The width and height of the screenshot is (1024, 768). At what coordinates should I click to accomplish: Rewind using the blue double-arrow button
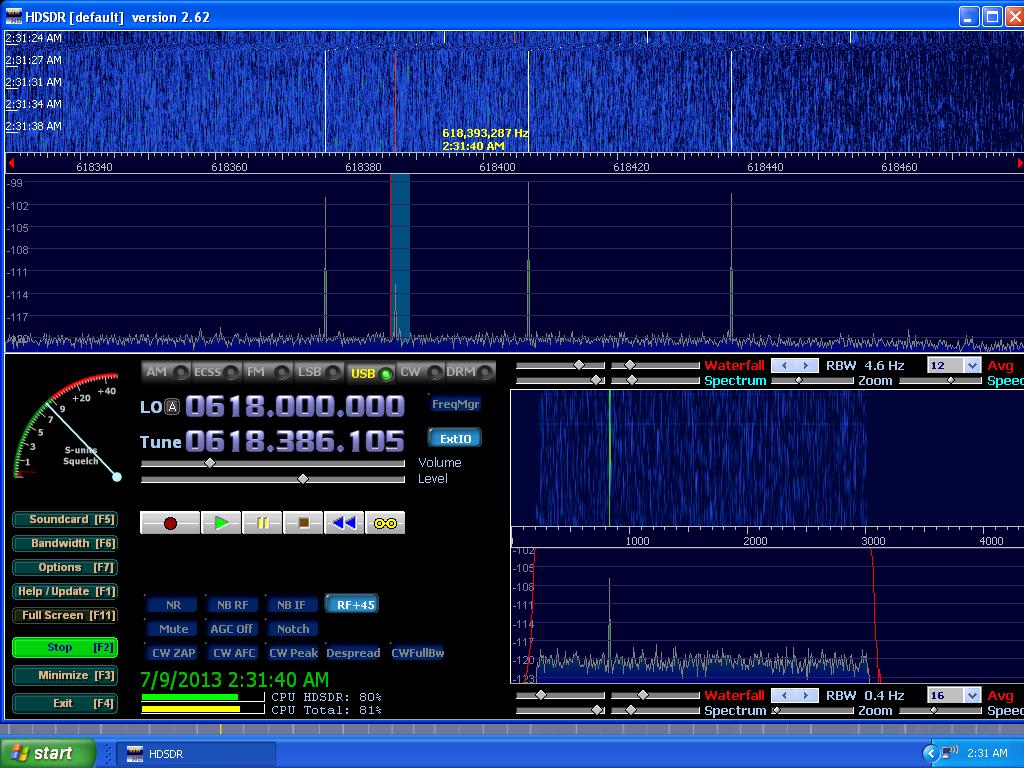click(344, 523)
